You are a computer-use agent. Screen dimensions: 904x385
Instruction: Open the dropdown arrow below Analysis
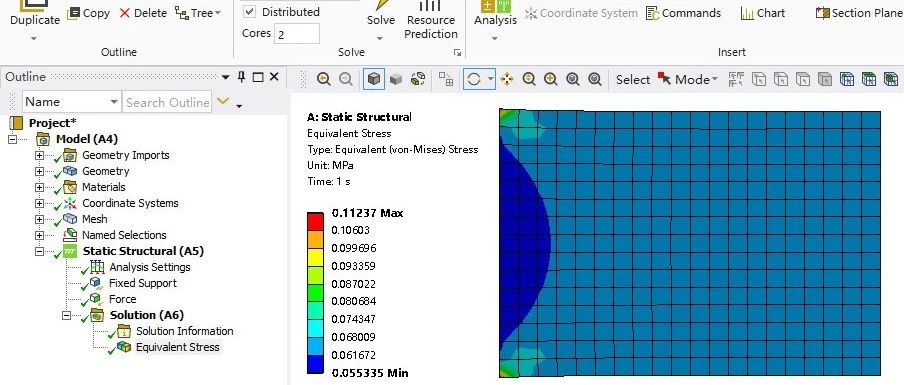tap(495, 39)
